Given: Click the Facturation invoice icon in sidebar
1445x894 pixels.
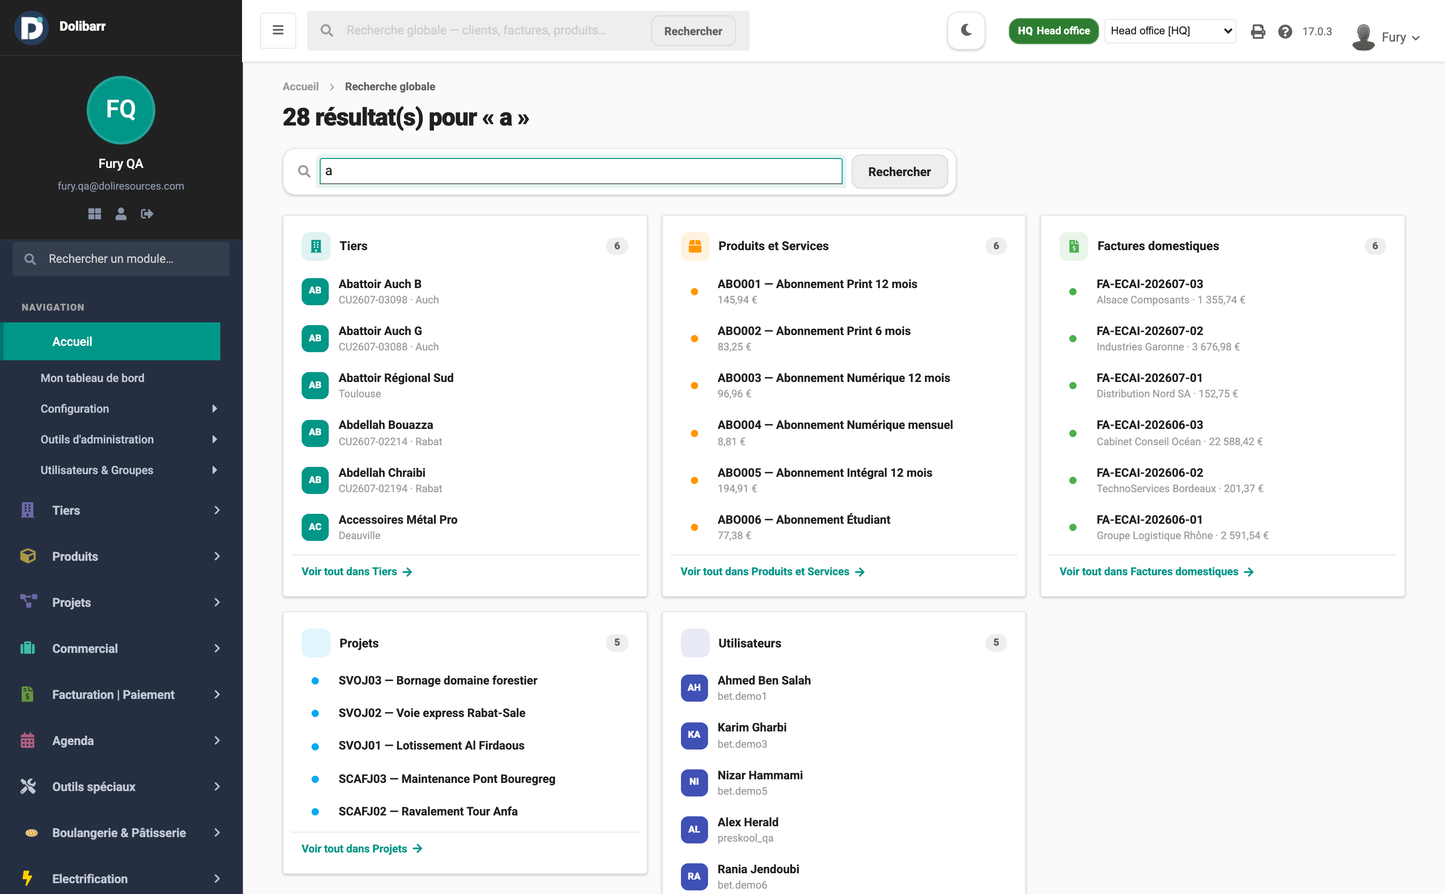Looking at the screenshot, I should click(28, 694).
